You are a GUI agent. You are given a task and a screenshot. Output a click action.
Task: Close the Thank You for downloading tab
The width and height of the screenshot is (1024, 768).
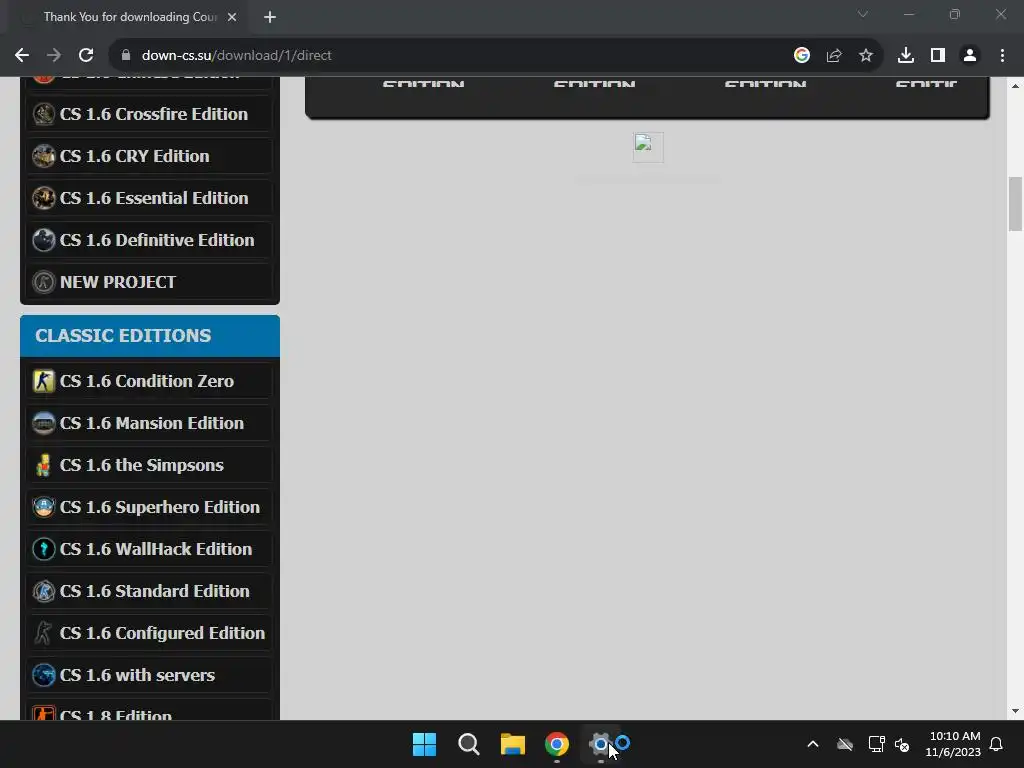[232, 17]
